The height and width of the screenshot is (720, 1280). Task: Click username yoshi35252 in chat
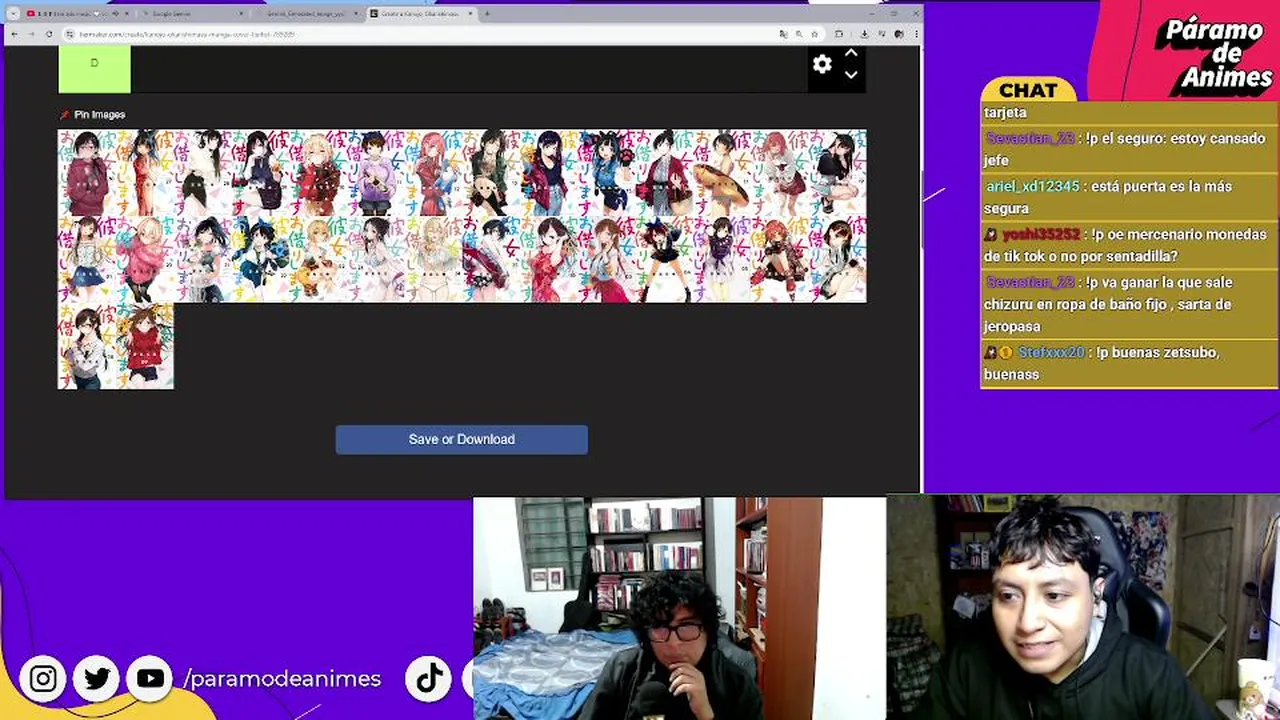pyautogui.click(x=1041, y=235)
